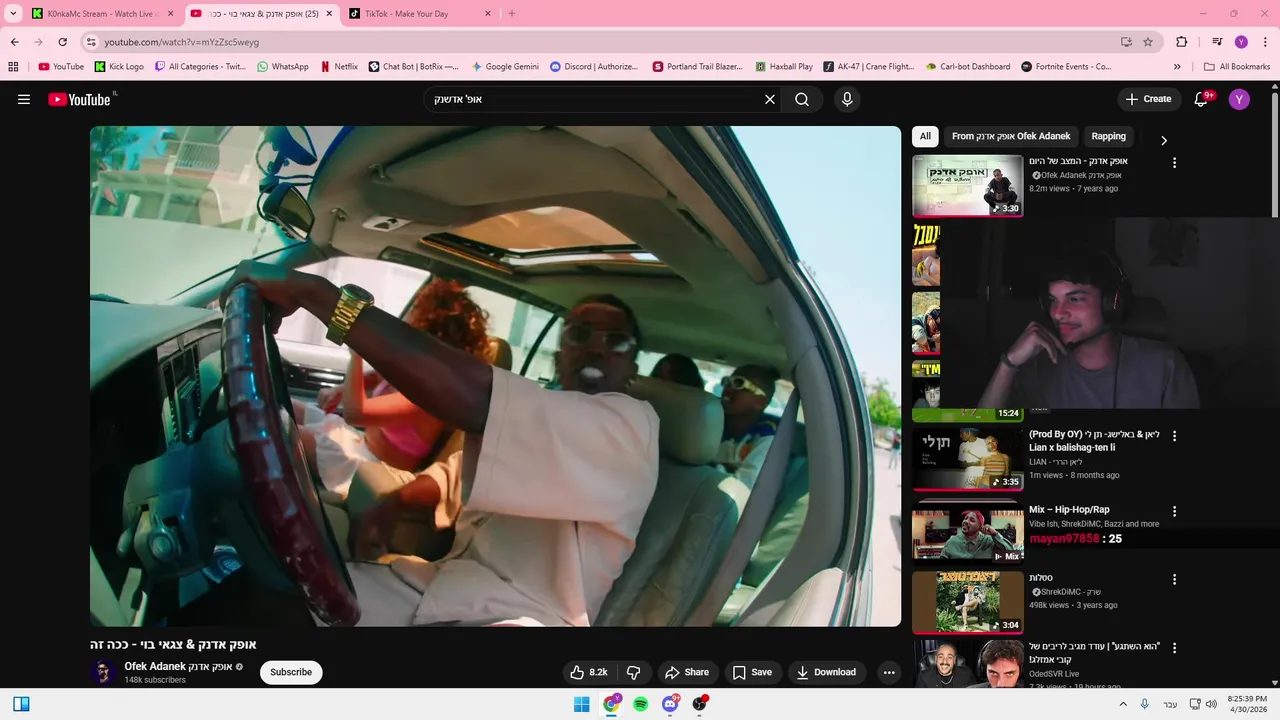Open Mix – Hip-Hop/Rap title
Image resolution: width=1280 pixels, height=720 pixels.
click(x=1069, y=510)
